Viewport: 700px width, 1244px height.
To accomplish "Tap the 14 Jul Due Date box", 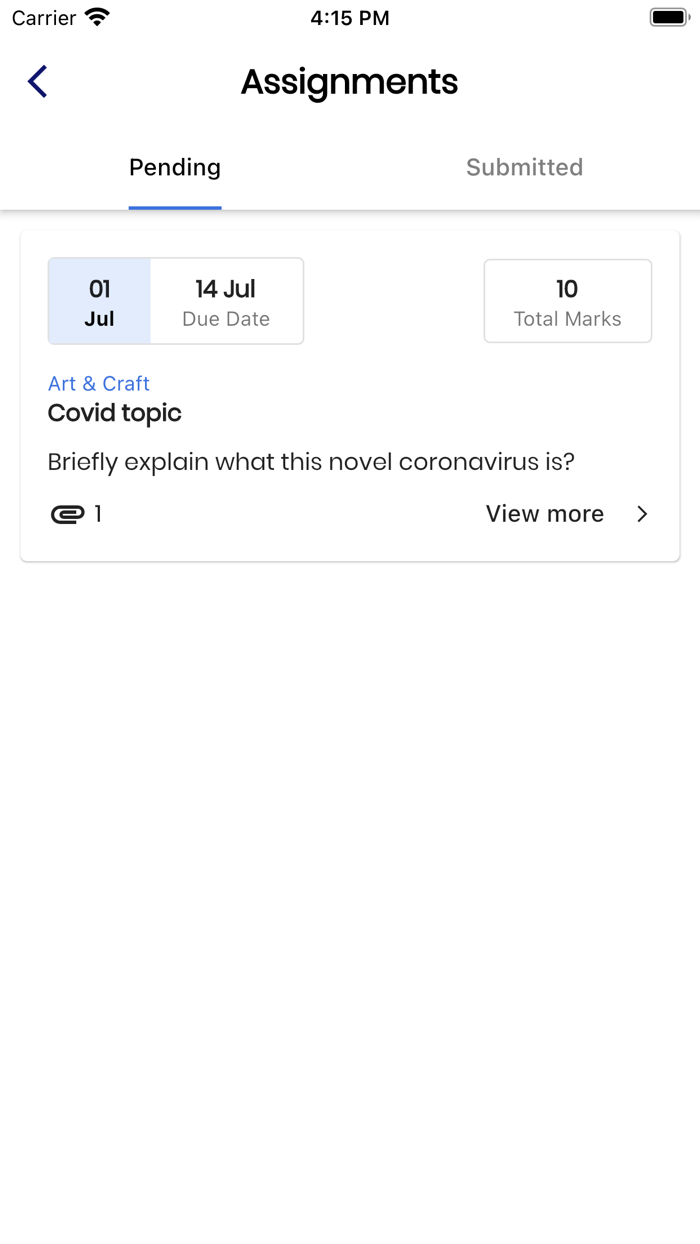I will 226,301.
